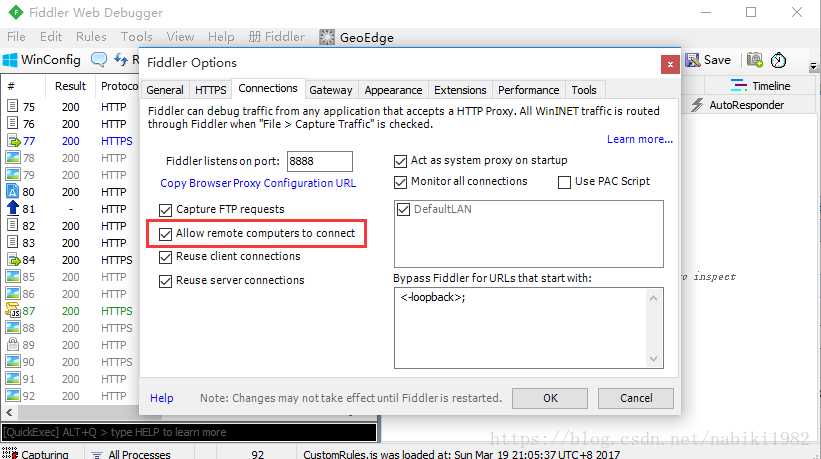Open the File menu
Screen dimensions: 821x459
[x=16, y=37]
